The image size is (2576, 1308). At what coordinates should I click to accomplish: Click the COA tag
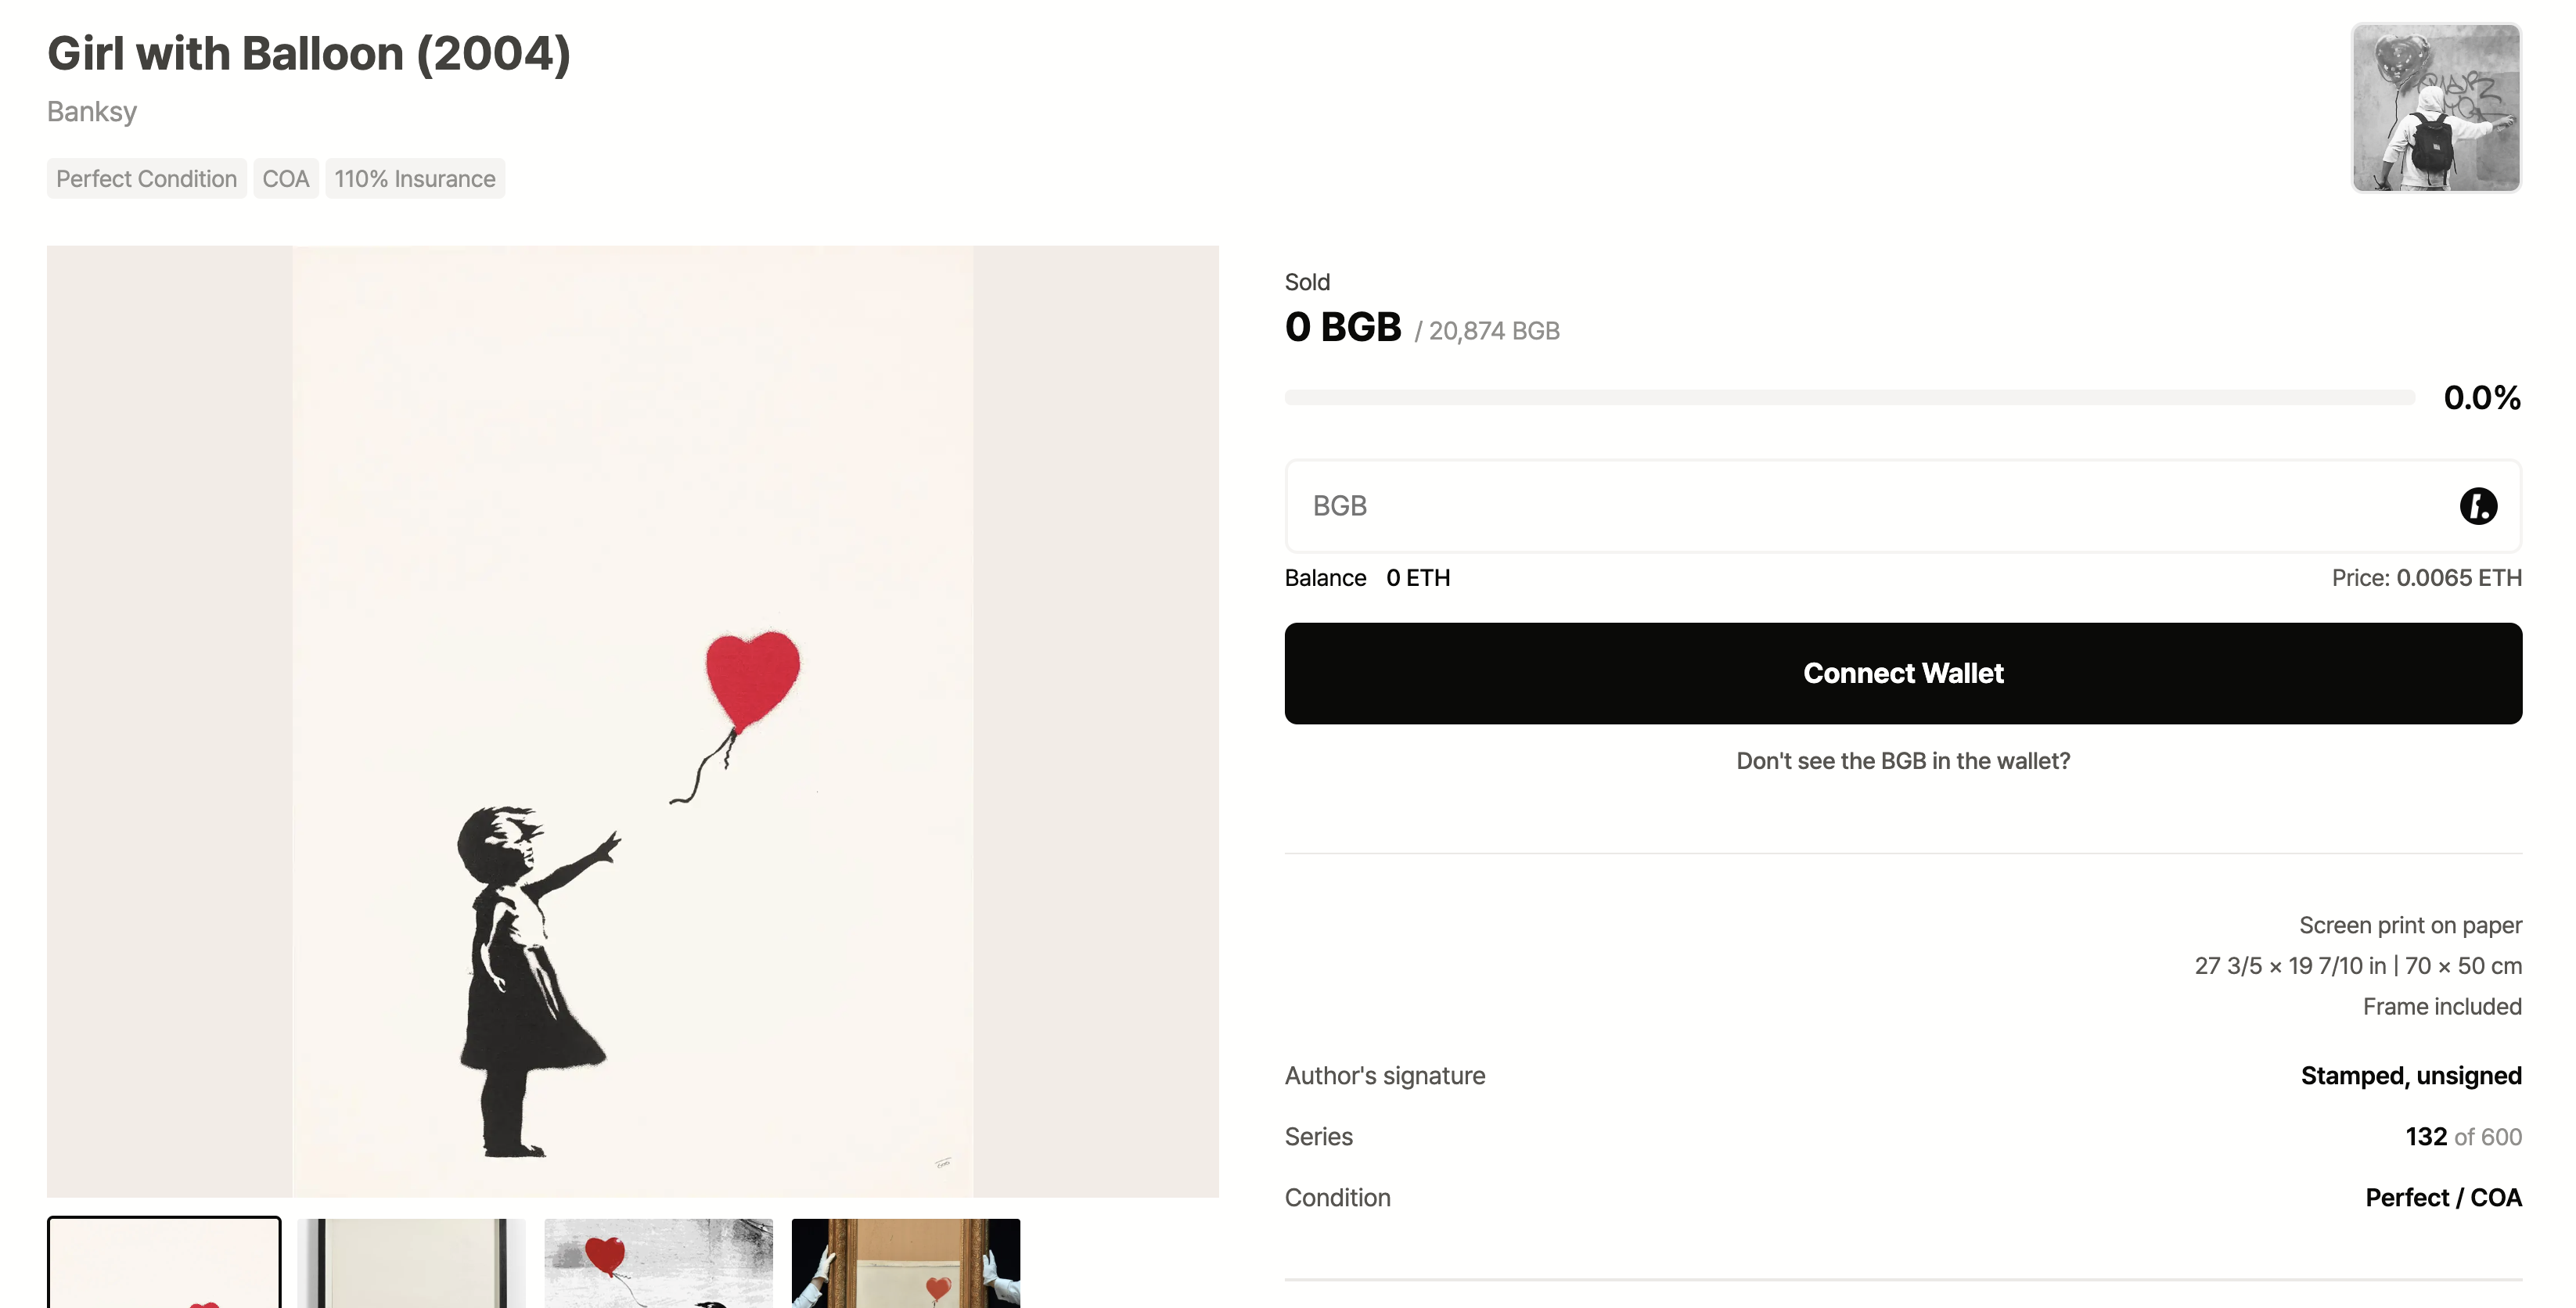285,179
